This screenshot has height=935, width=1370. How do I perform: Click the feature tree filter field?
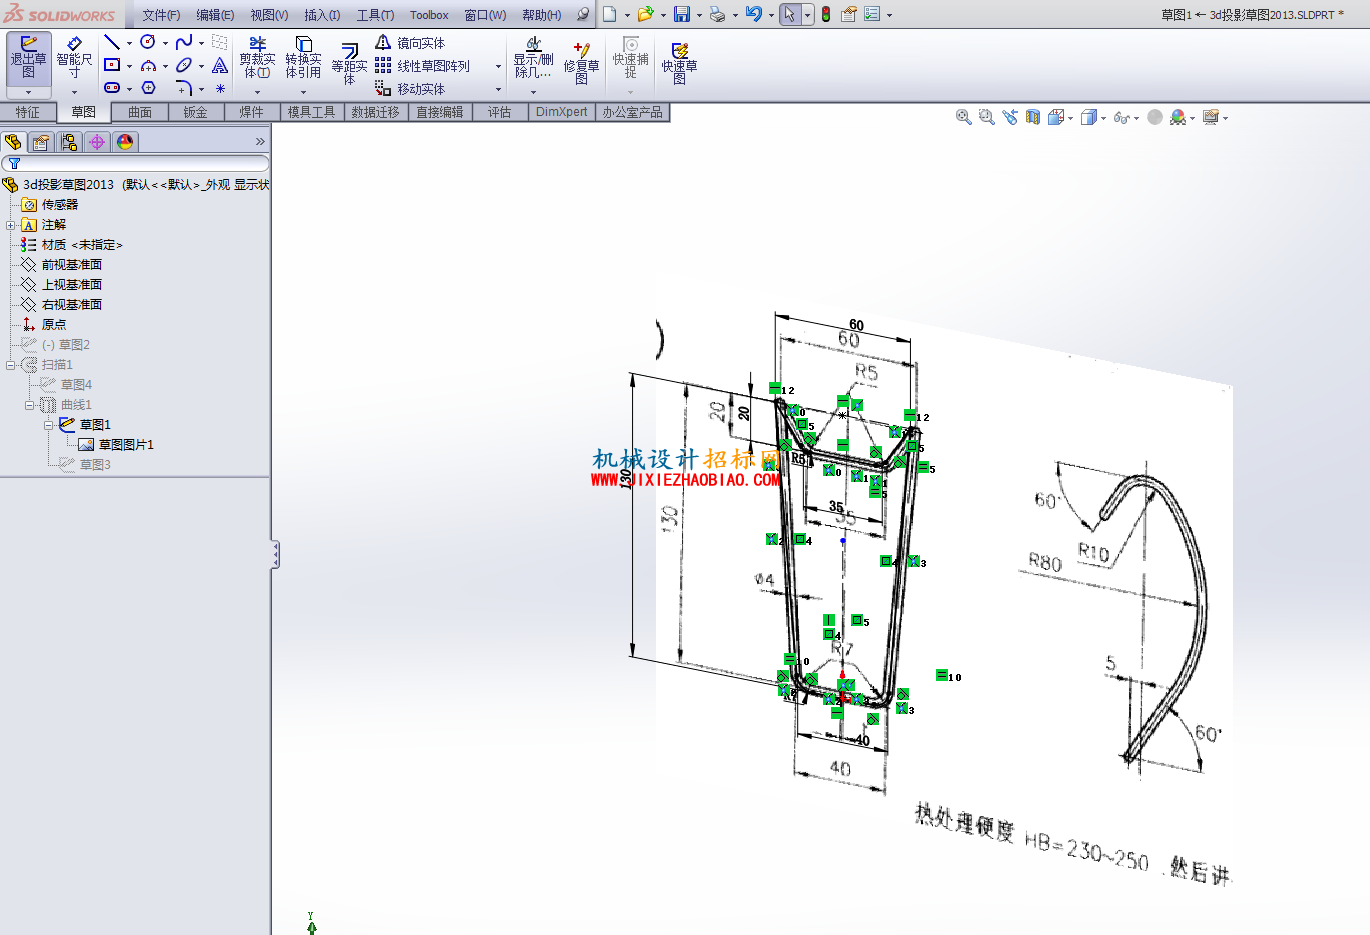tap(135, 163)
